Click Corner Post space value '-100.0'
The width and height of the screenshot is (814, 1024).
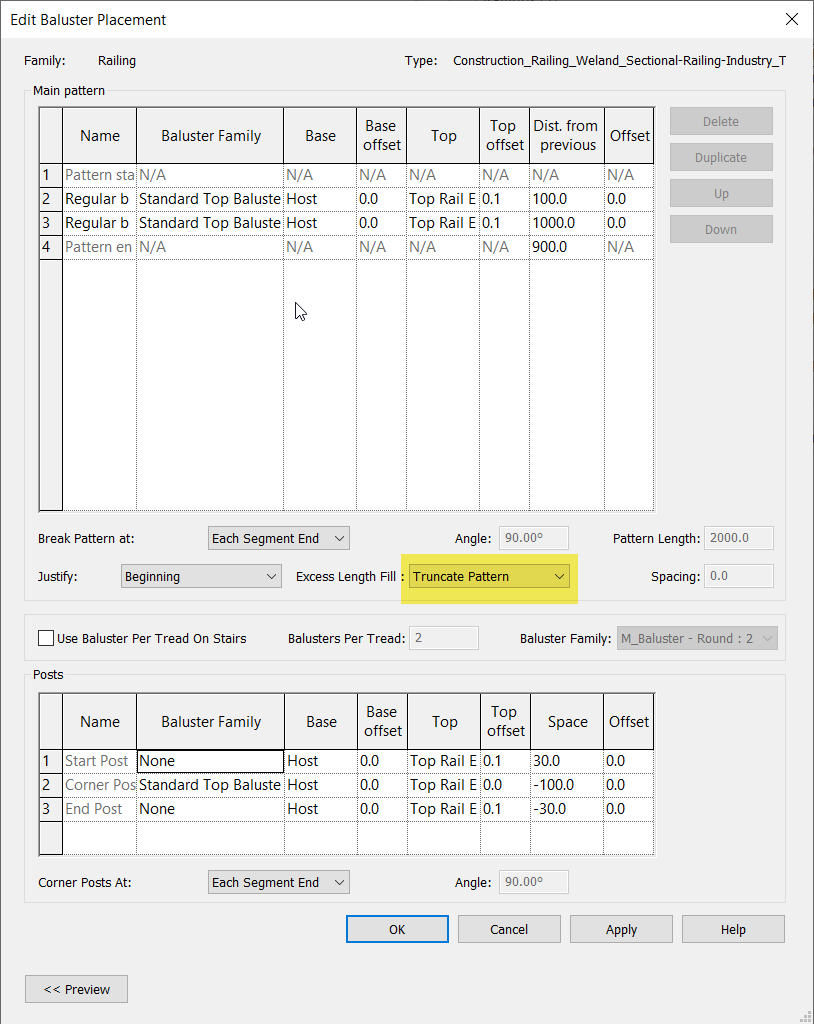pyautogui.click(x=567, y=785)
